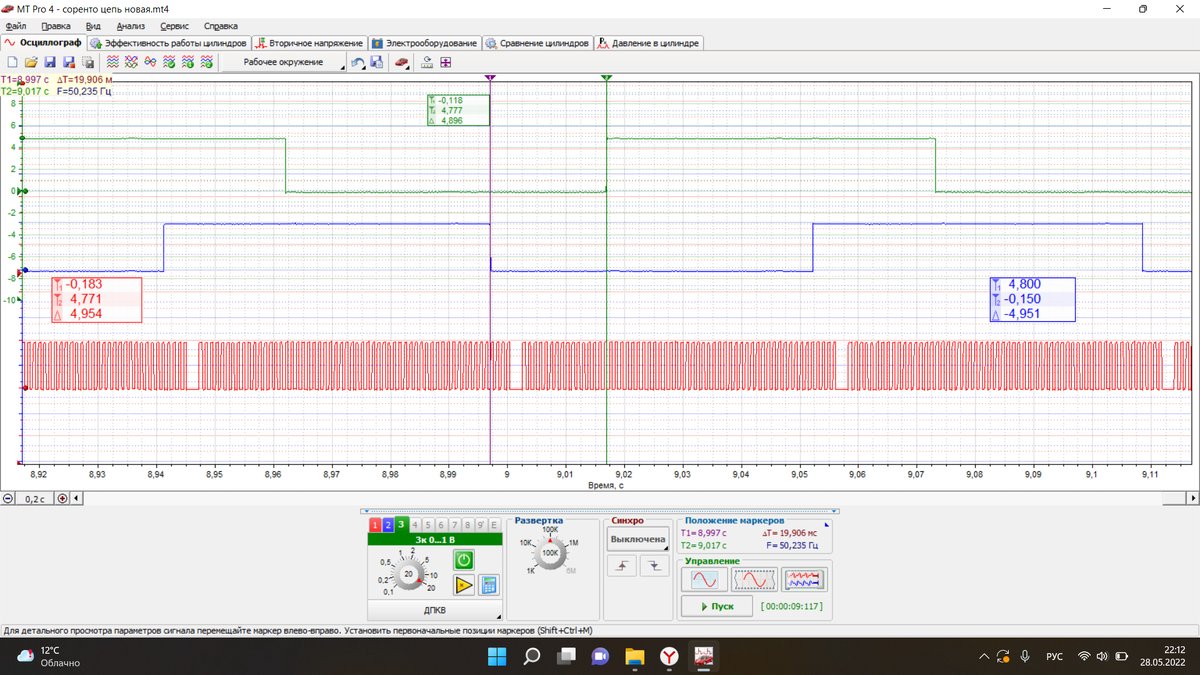
Task: Open Сервис menu
Action: coord(175,26)
